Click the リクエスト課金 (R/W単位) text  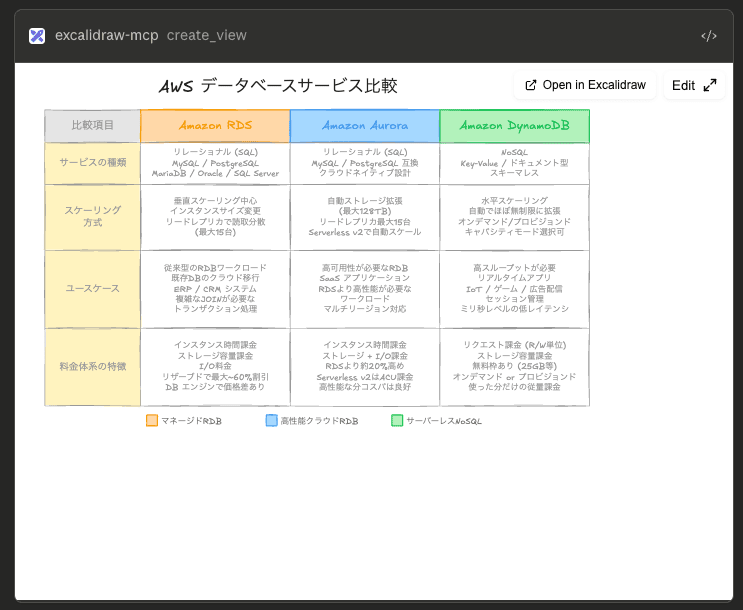pos(515,346)
